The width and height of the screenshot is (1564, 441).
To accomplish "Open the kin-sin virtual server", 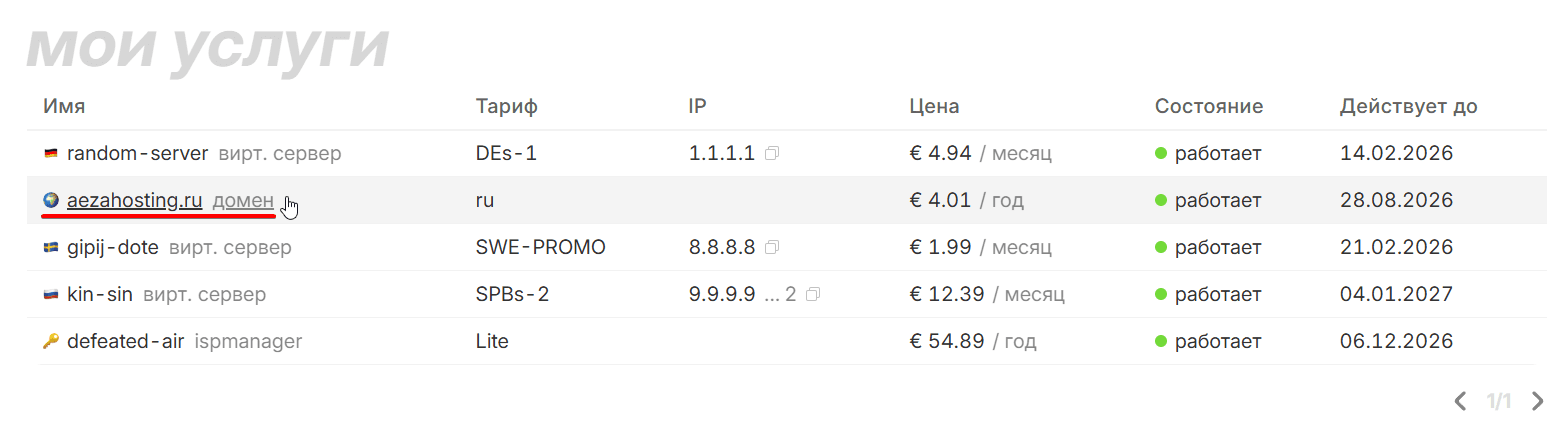I will click(99, 295).
